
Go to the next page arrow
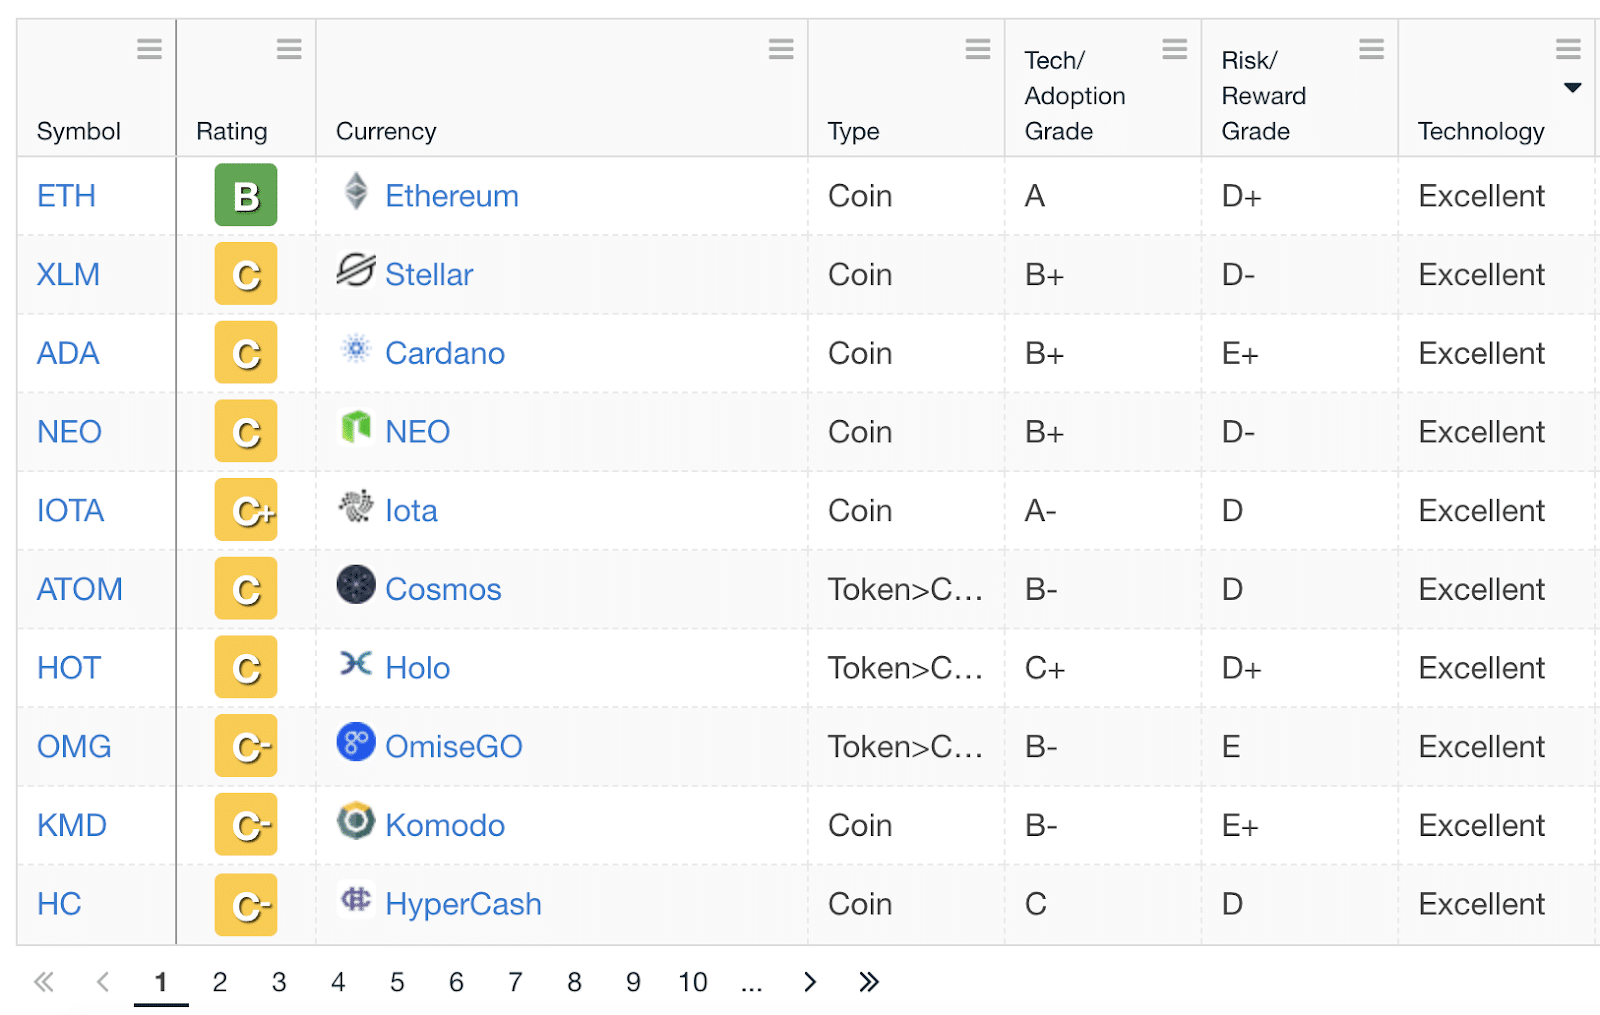[810, 982]
